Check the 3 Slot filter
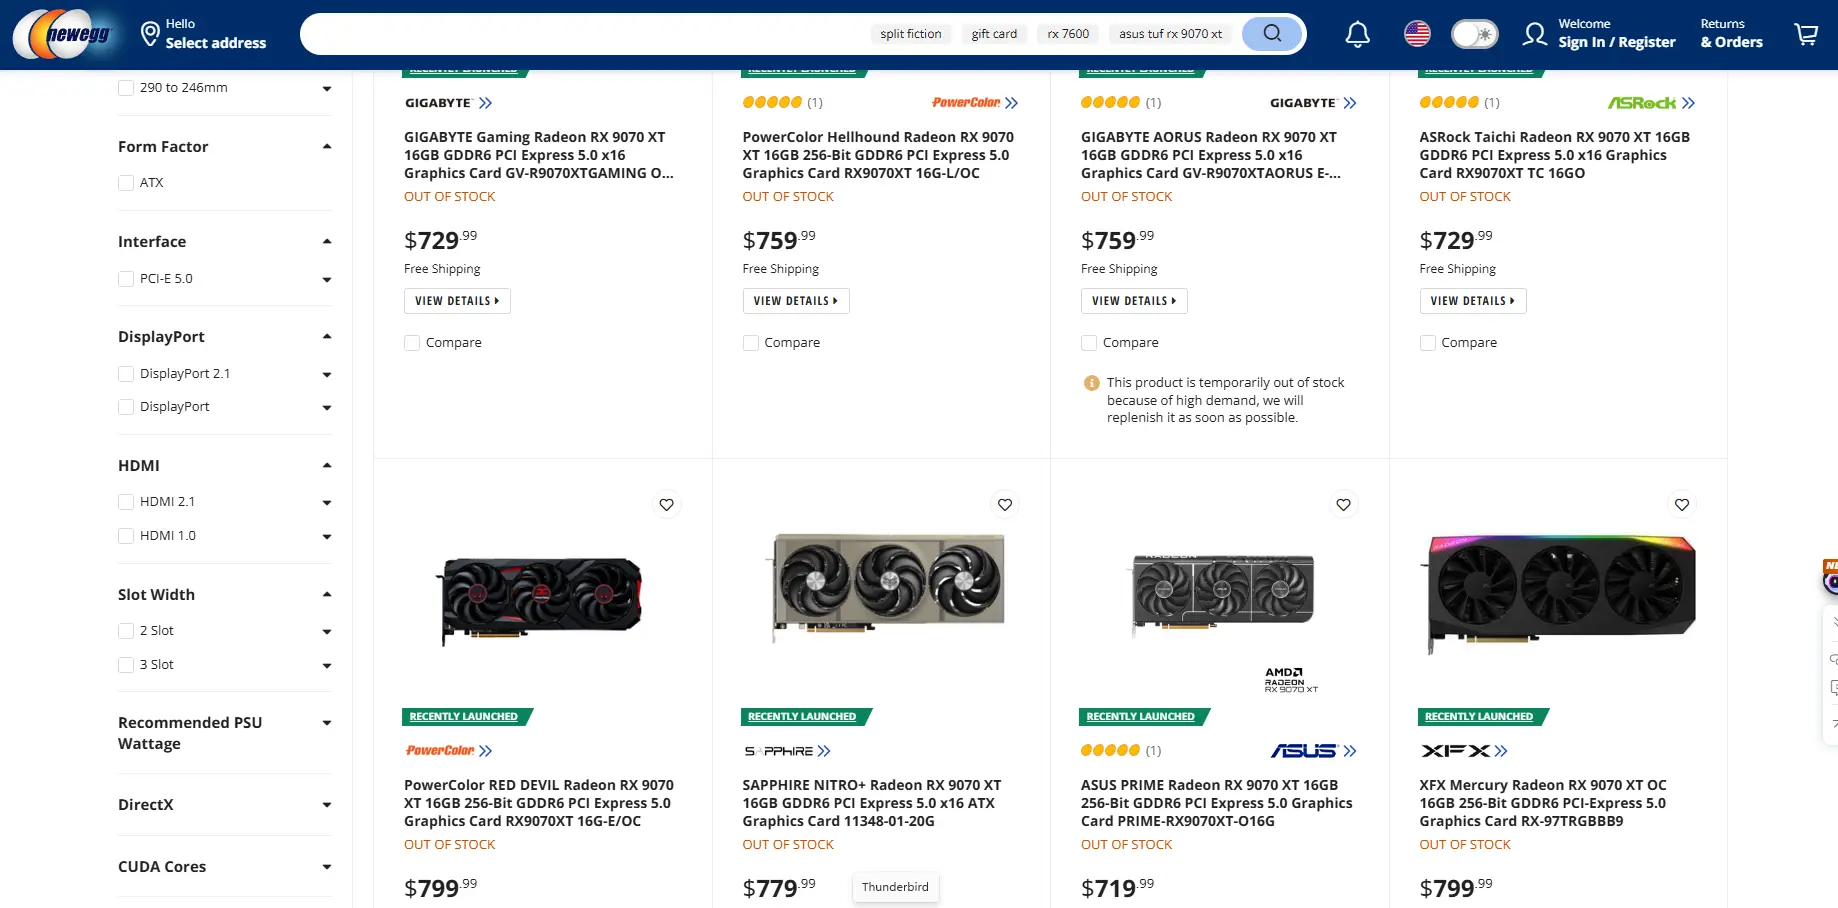 tap(126, 665)
